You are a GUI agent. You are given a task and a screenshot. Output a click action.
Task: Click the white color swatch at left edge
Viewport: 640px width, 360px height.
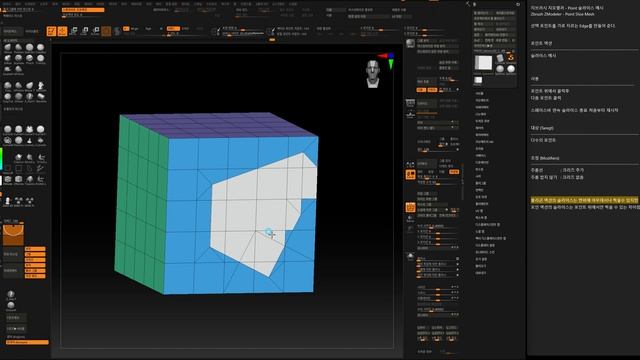pyautogui.click(x=1, y=180)
